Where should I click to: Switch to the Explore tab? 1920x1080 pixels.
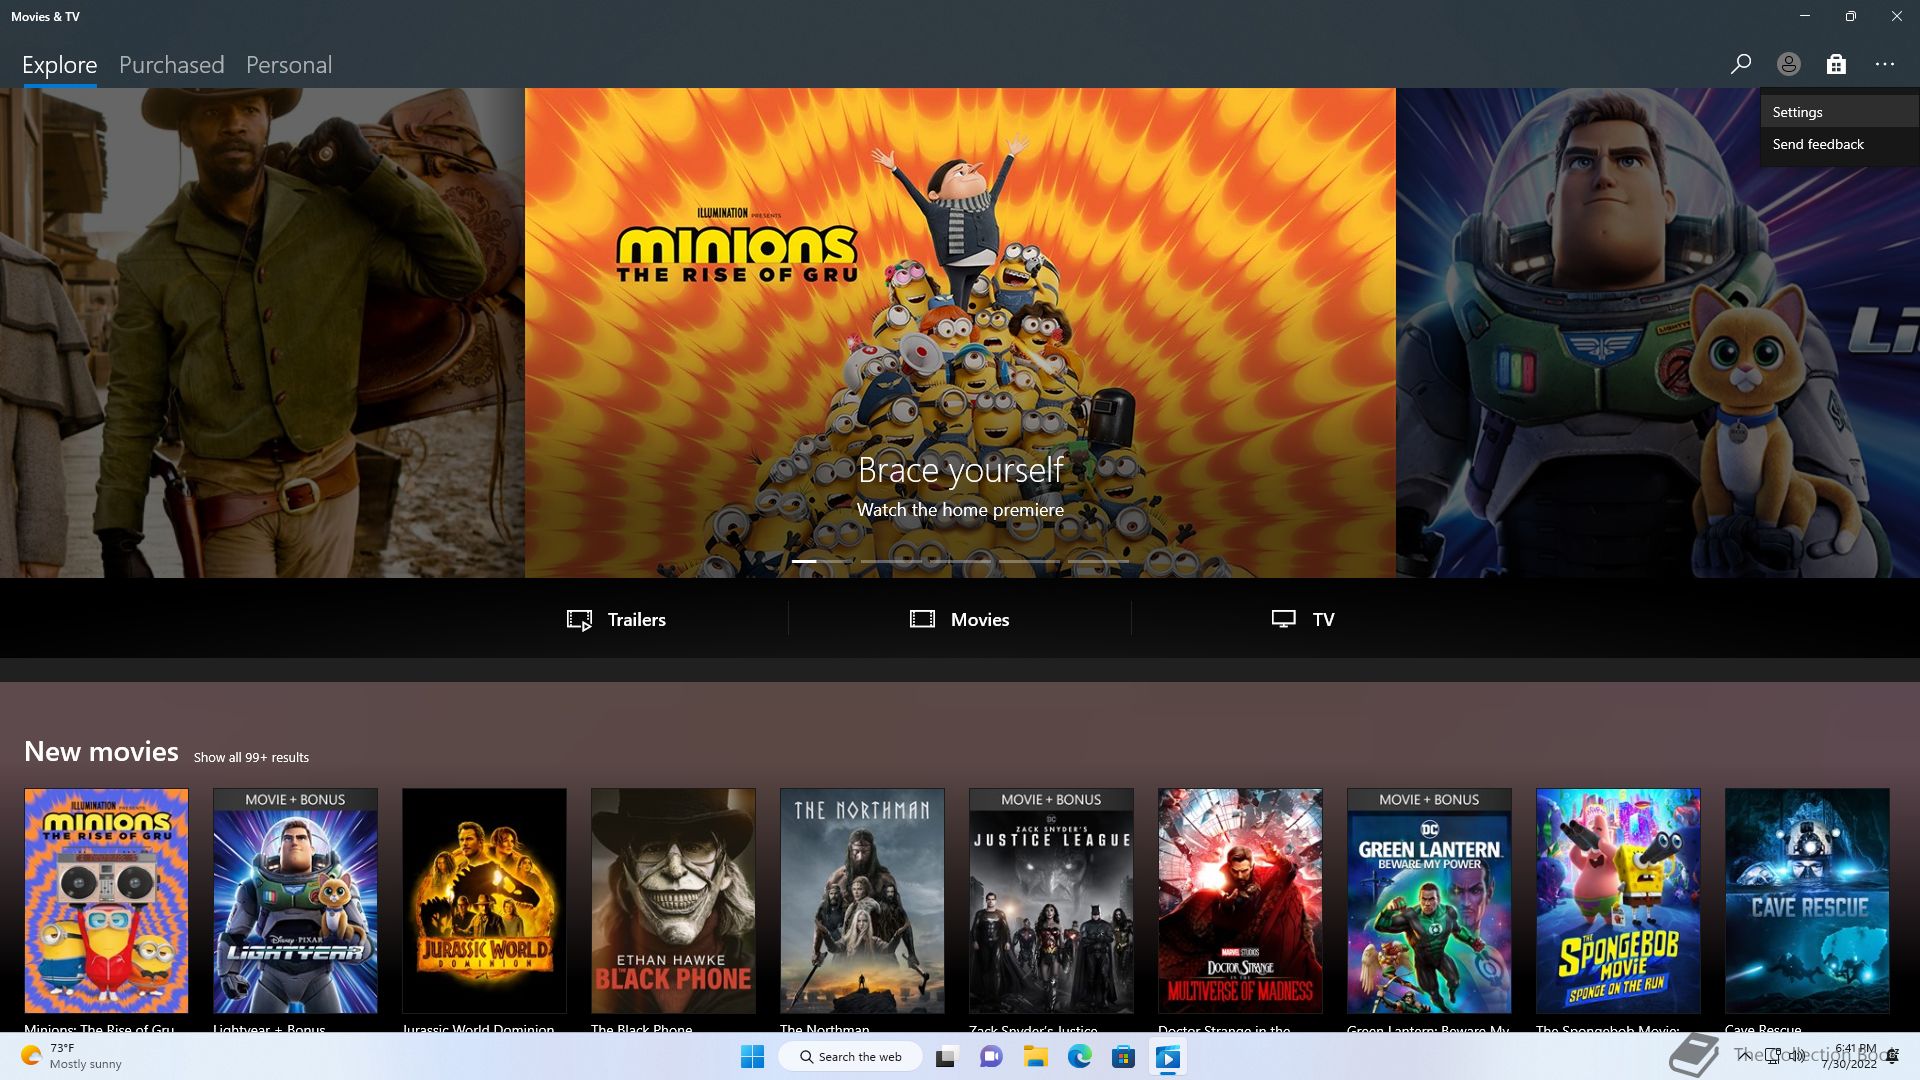60,65
